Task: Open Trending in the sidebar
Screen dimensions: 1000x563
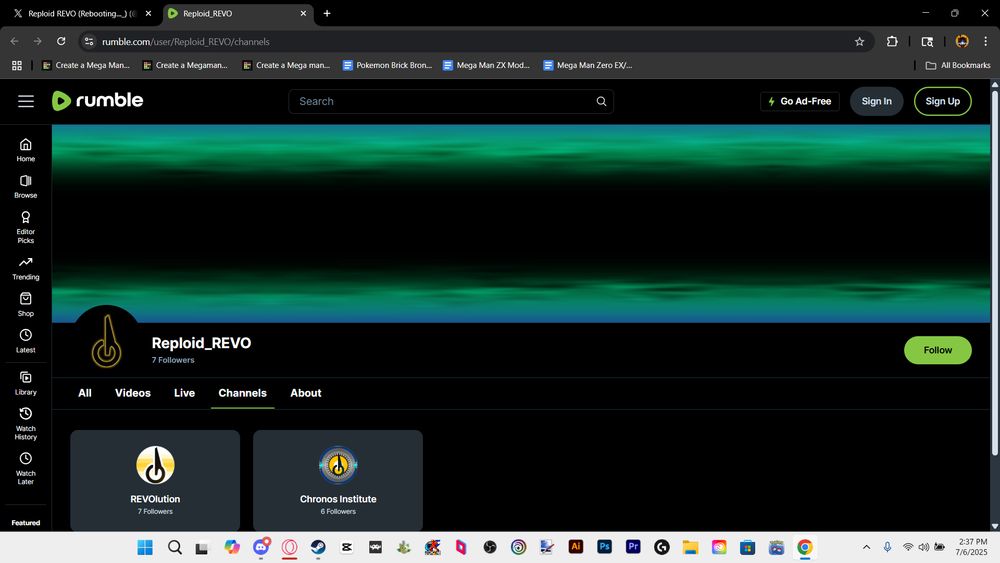Action: [26, 268]
